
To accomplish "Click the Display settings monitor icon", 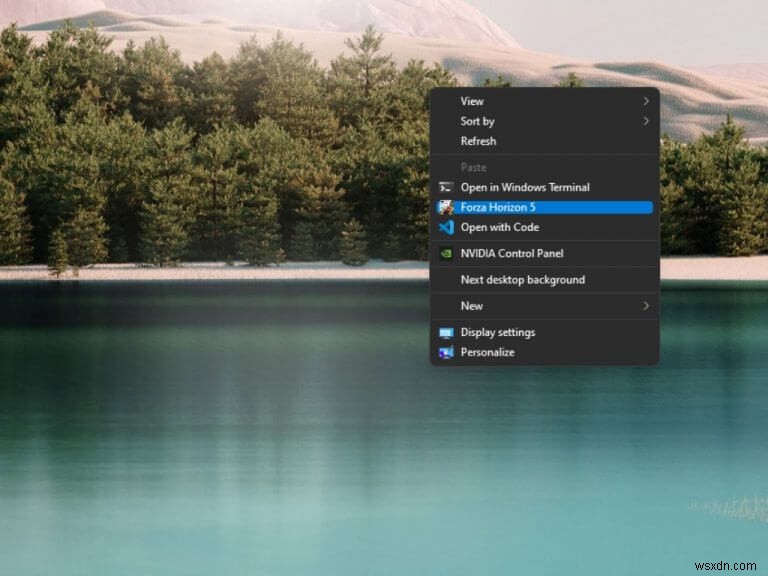I will click(446, 333).
